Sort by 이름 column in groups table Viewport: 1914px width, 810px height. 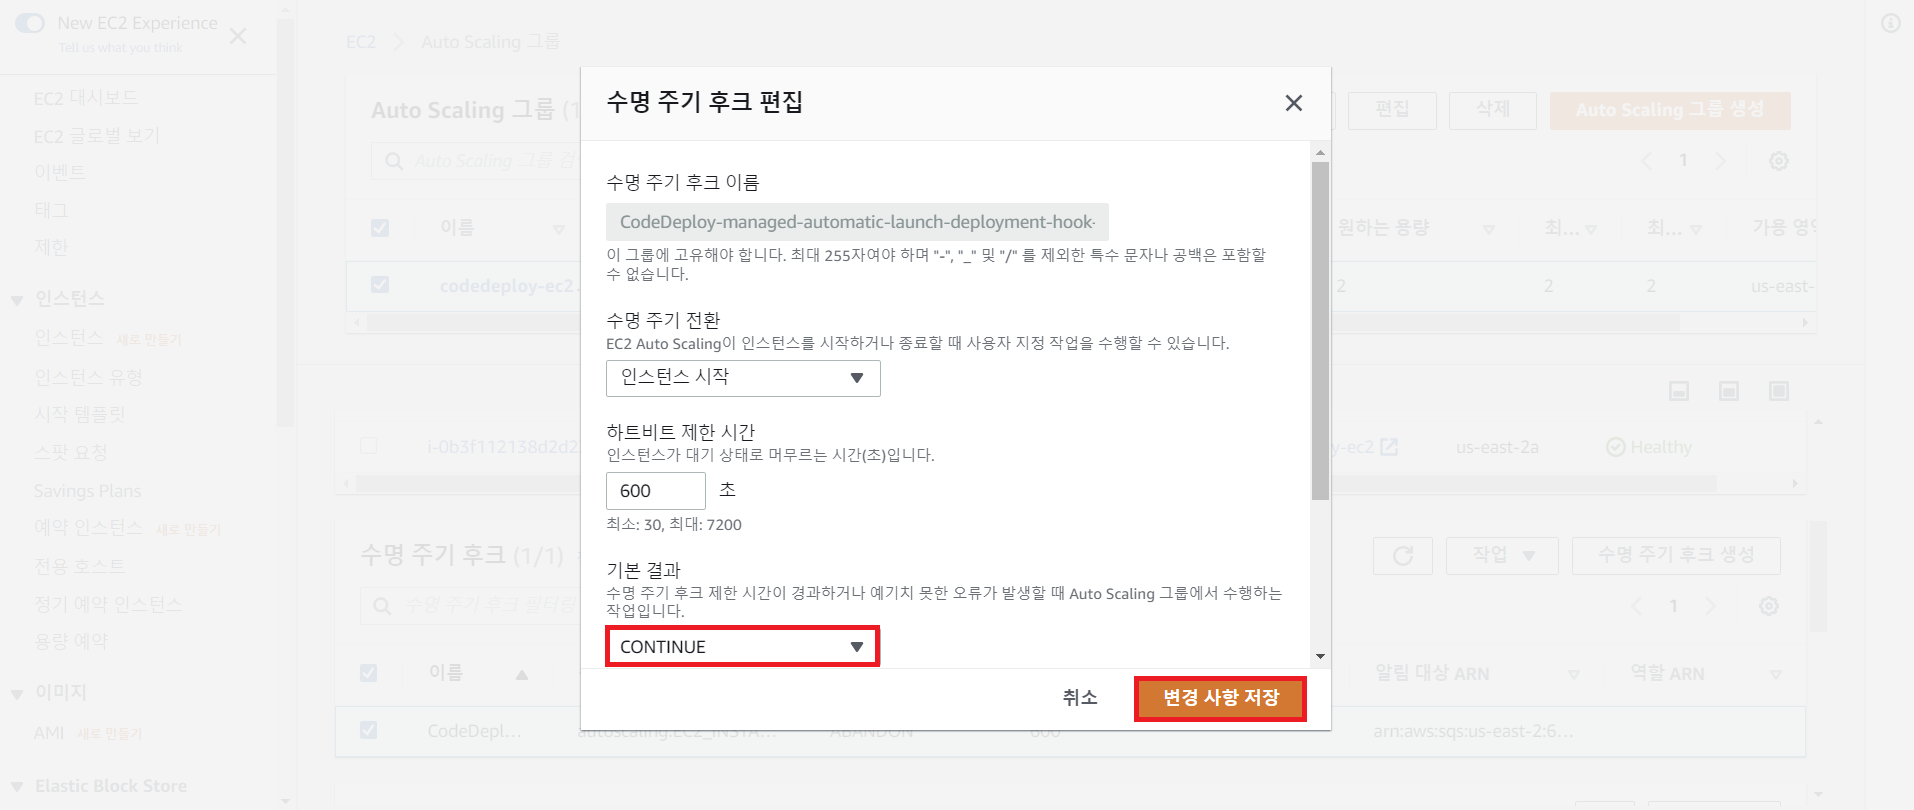coord(559,229)
